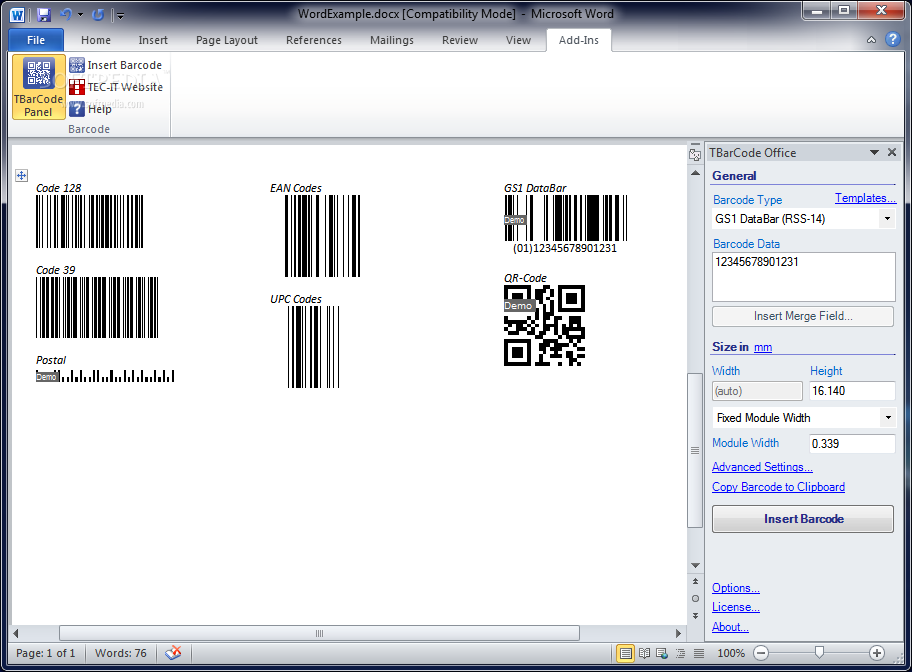The height and width of the screenshot is (672, 912).
Task: Click the 100% zoom level
Action: pos(731,653)
